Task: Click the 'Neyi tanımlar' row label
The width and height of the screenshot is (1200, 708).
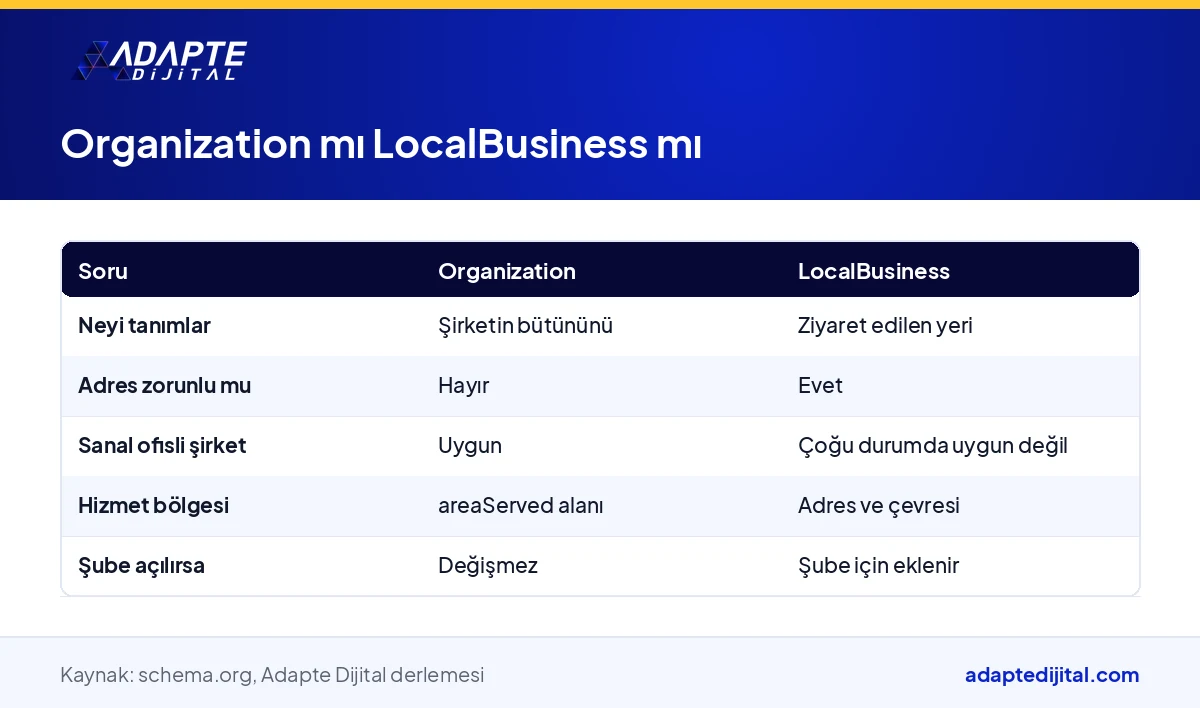Action: tap(144, 325)
